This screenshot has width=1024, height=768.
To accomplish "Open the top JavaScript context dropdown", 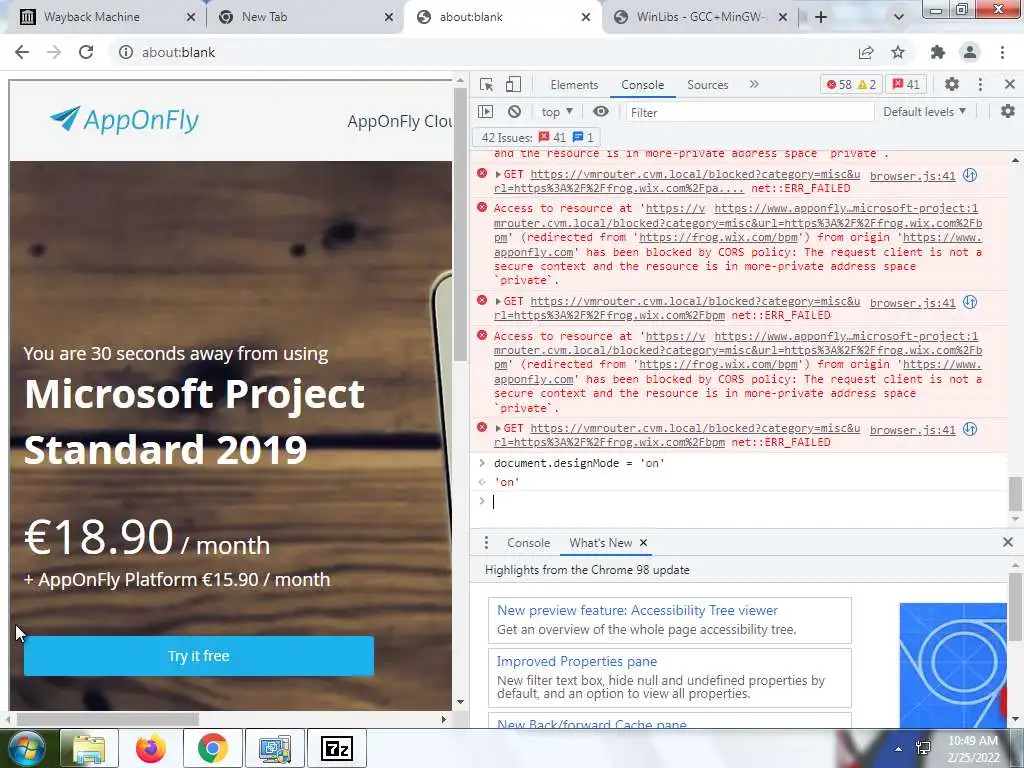I will pos(557,112).
